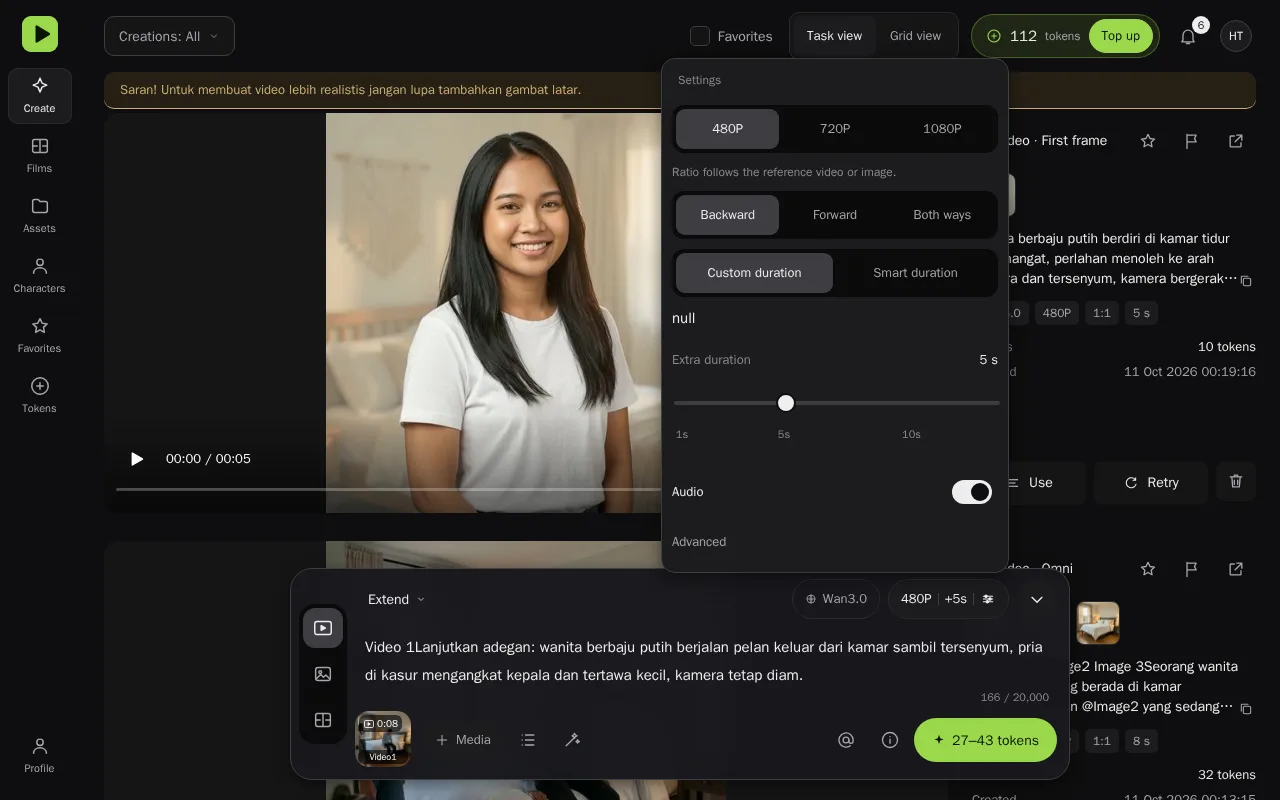Open the Tokens page in sidebar
1280x800 pixels.
point(40,396)
